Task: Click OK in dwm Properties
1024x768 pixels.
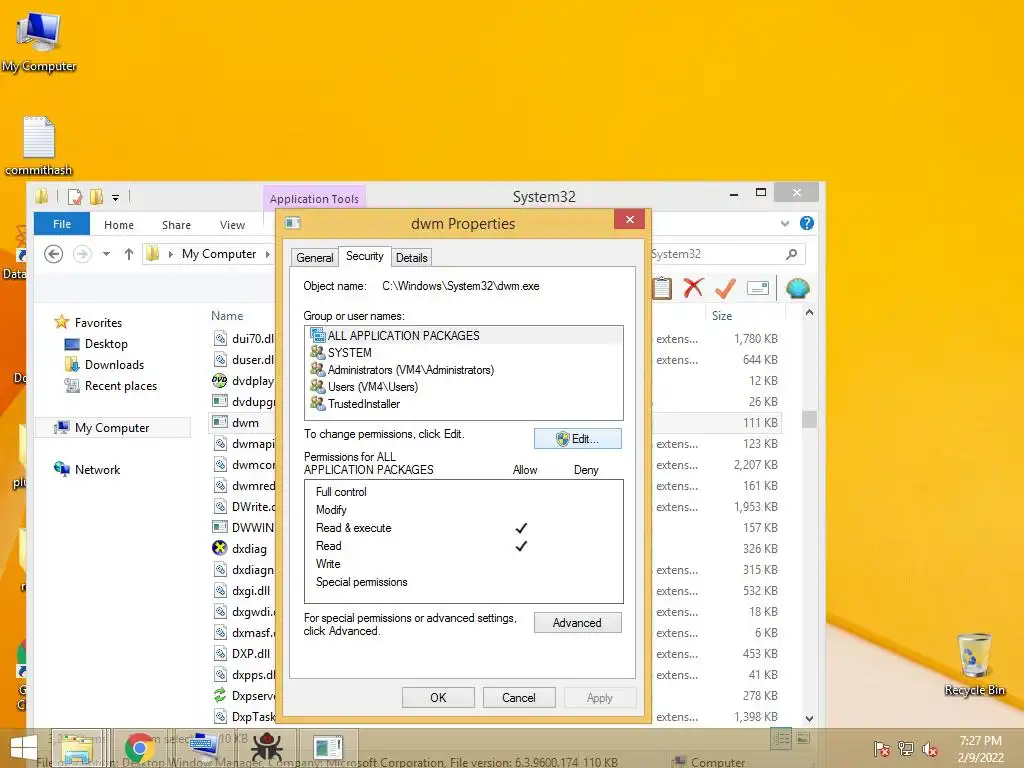Action: 438,697
